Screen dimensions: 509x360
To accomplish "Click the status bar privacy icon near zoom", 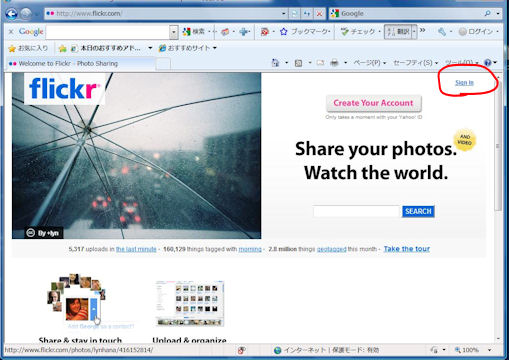I will (434, 350).
